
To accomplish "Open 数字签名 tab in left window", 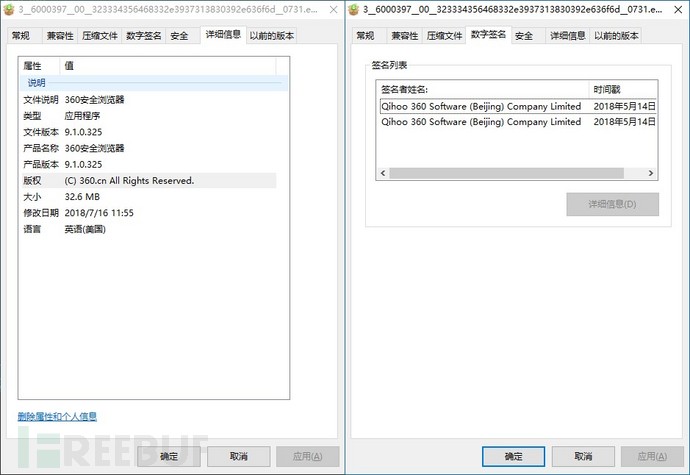I will coord(143,36).
